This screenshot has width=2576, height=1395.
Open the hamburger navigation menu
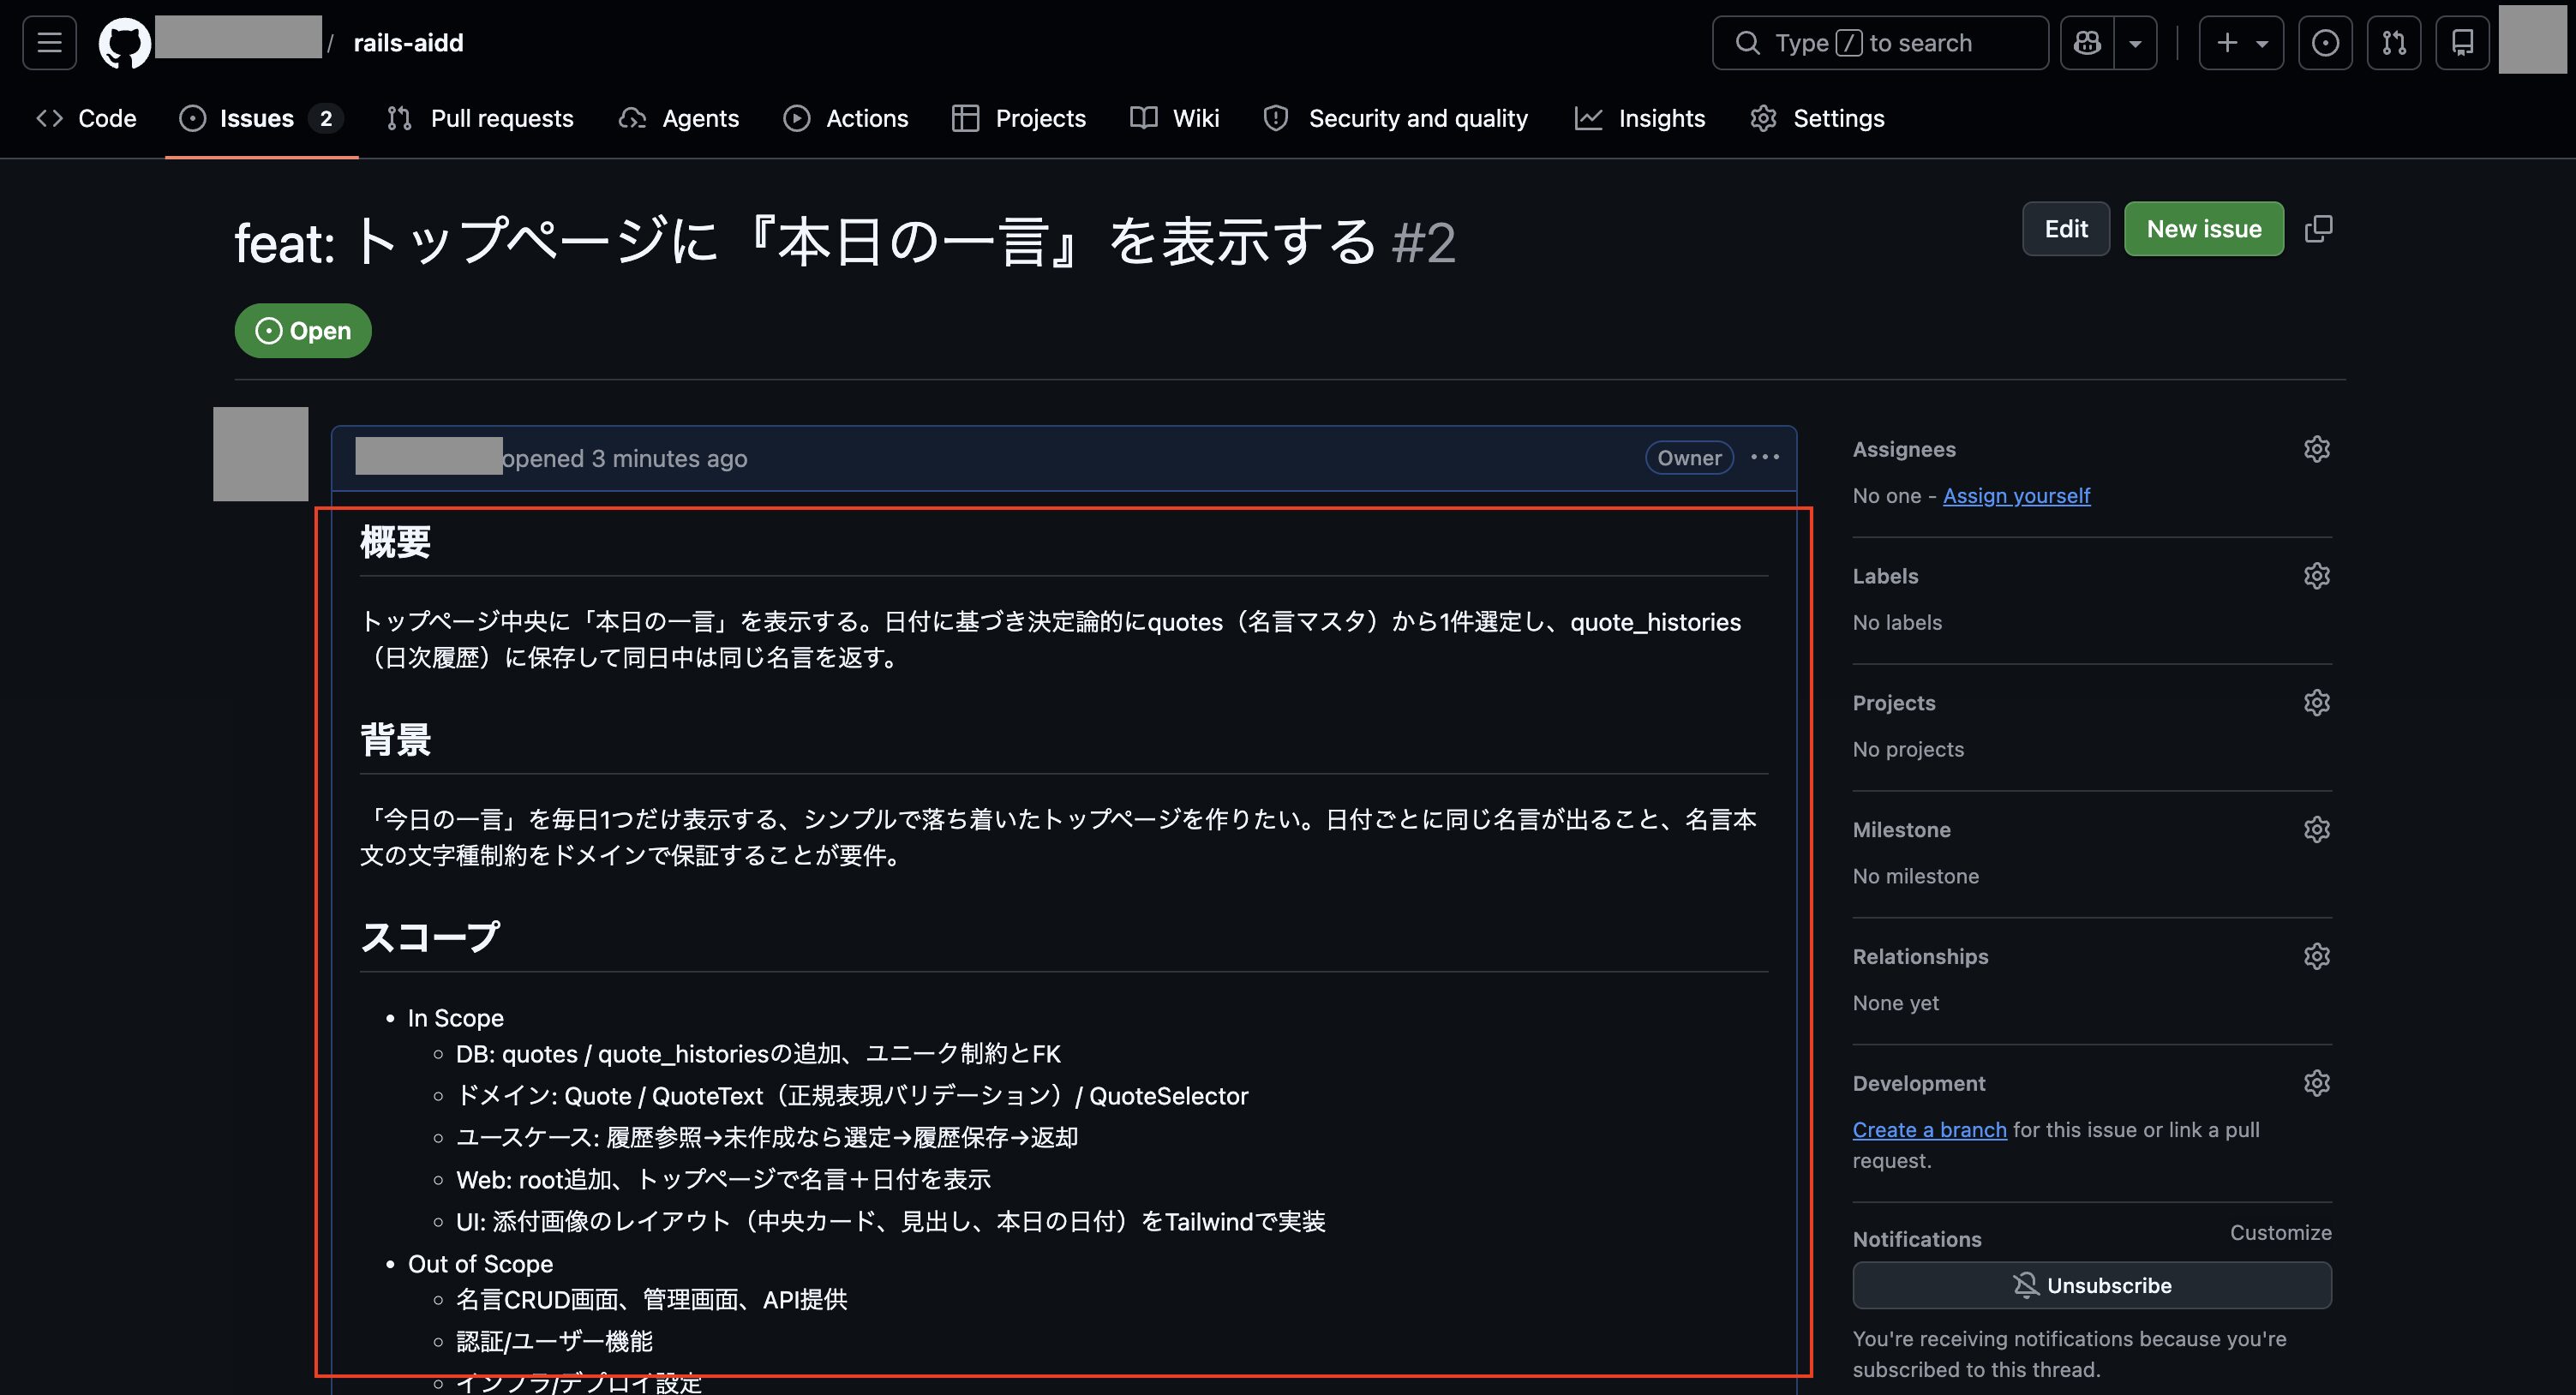[x=49, y=43]
